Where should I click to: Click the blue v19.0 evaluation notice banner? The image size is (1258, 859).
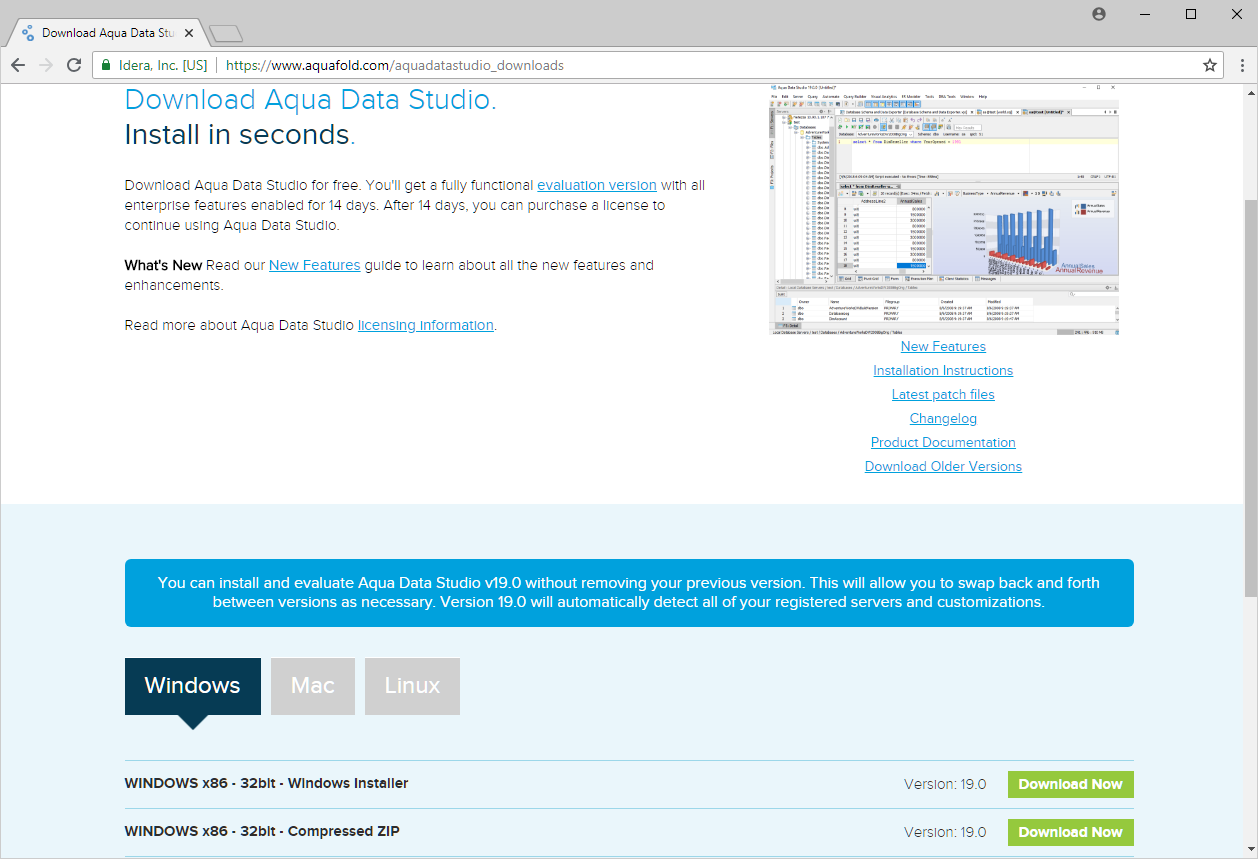coord(629,593)
